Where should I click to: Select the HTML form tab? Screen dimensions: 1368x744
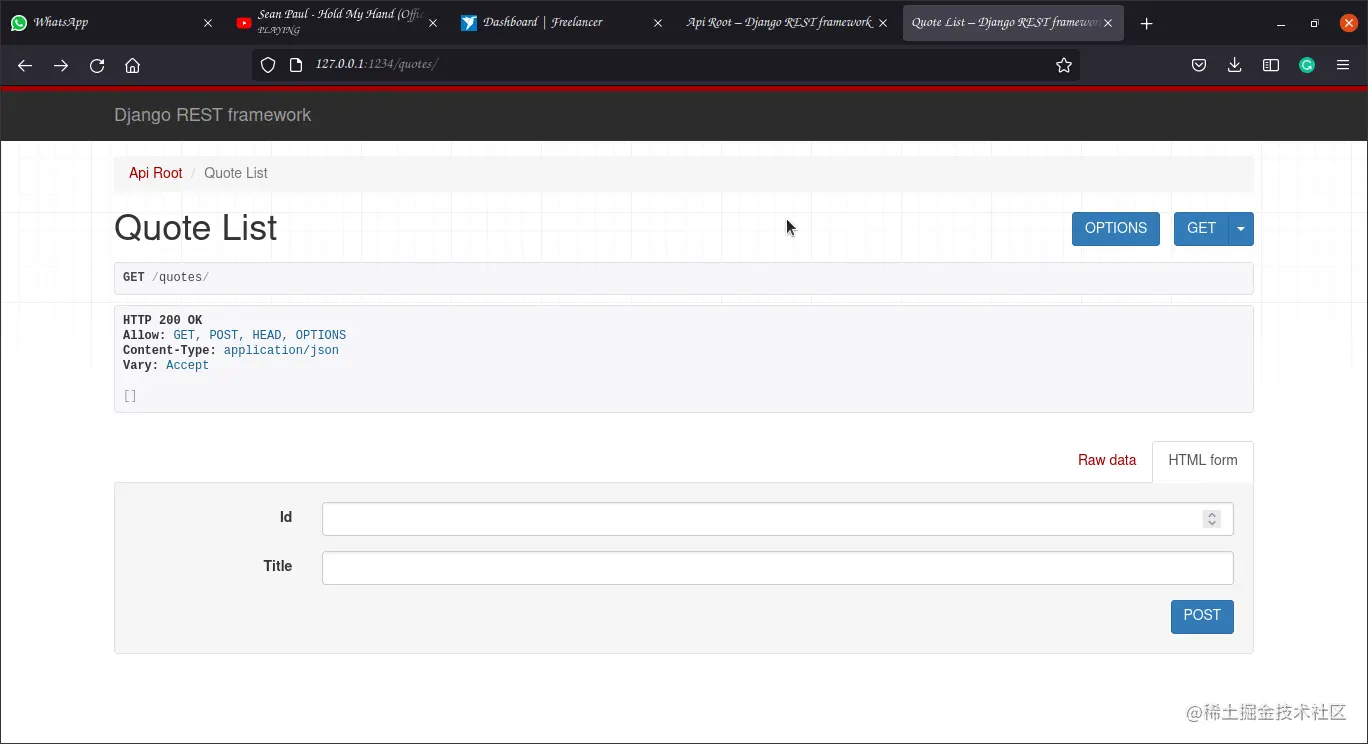coord(1203,461)
